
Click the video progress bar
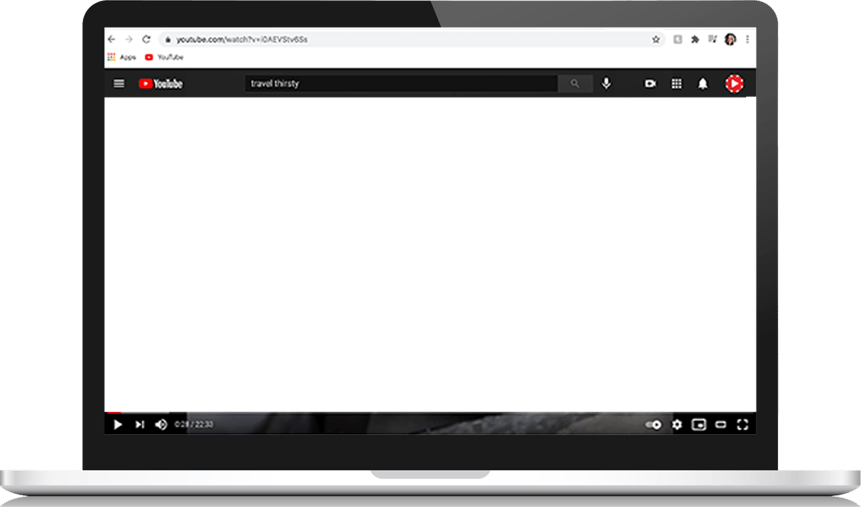430,412
